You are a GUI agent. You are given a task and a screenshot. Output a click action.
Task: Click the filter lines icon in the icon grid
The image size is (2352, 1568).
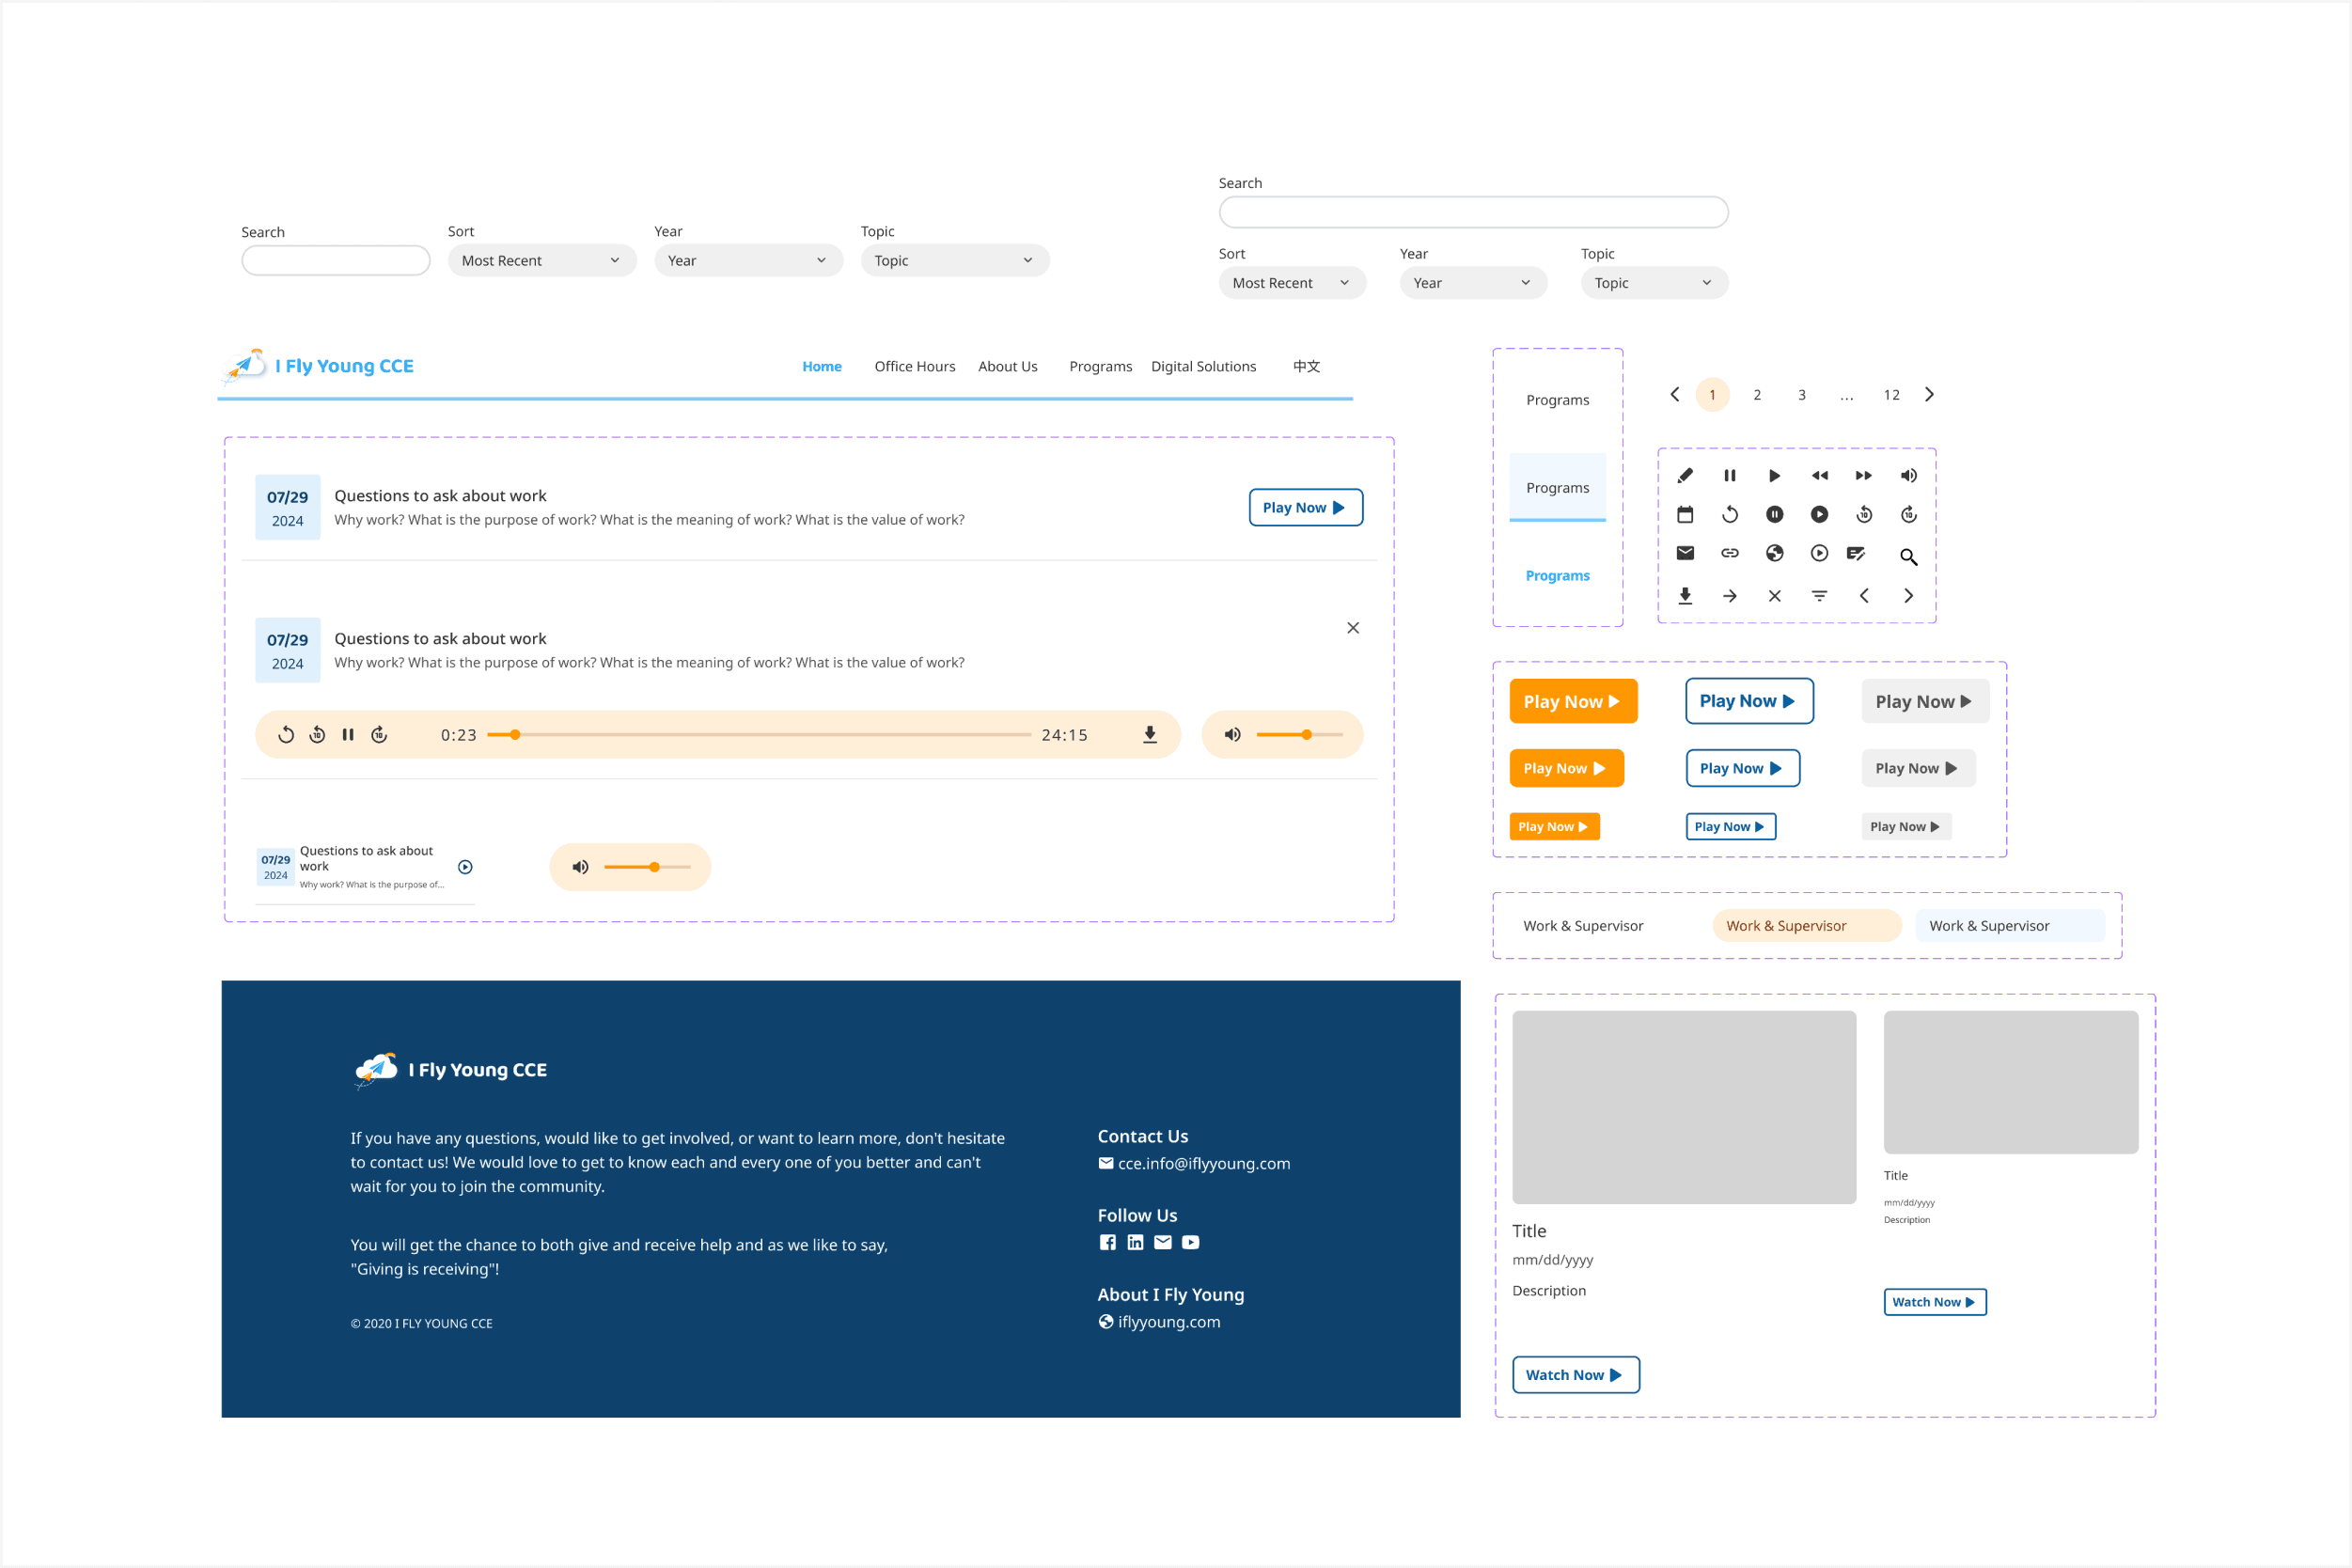[x=1820, y=596]
